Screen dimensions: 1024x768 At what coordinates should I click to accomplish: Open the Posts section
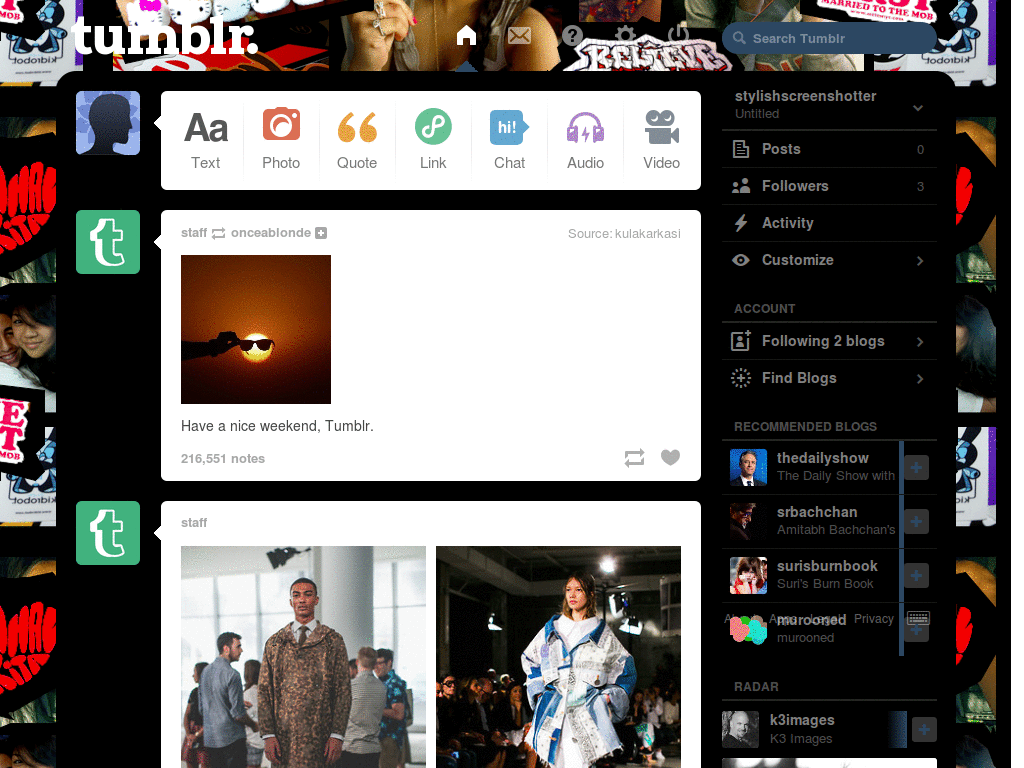click(x=829, y=149)
